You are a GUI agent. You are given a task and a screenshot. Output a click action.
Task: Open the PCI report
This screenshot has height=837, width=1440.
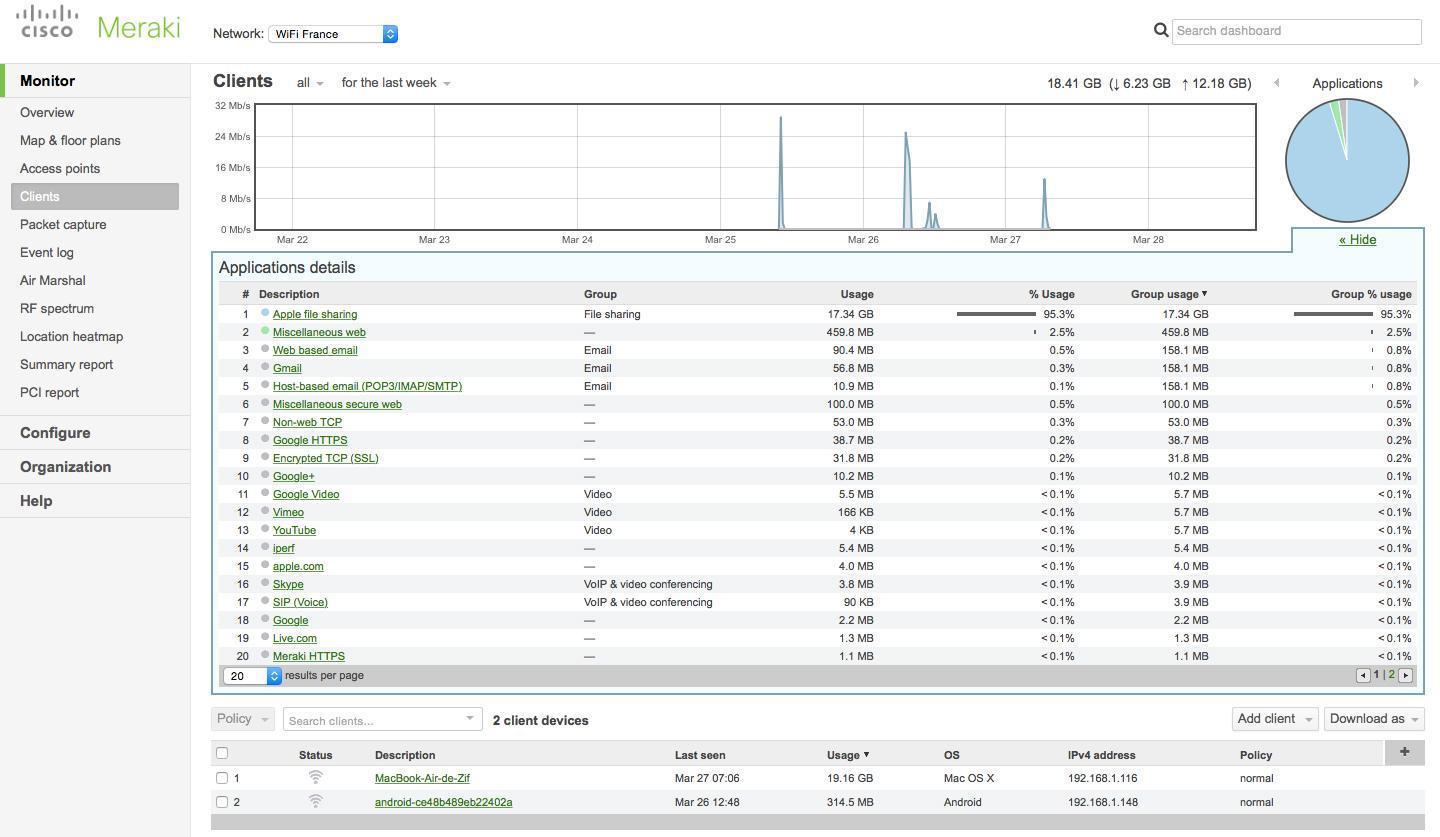(x=49, y=393)
